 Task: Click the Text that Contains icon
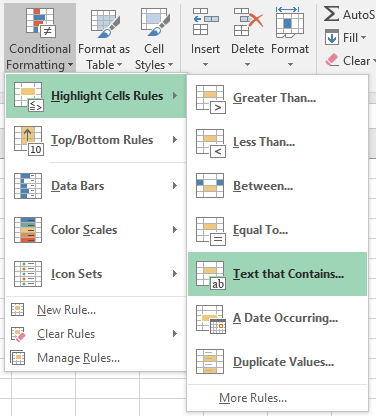211,275
